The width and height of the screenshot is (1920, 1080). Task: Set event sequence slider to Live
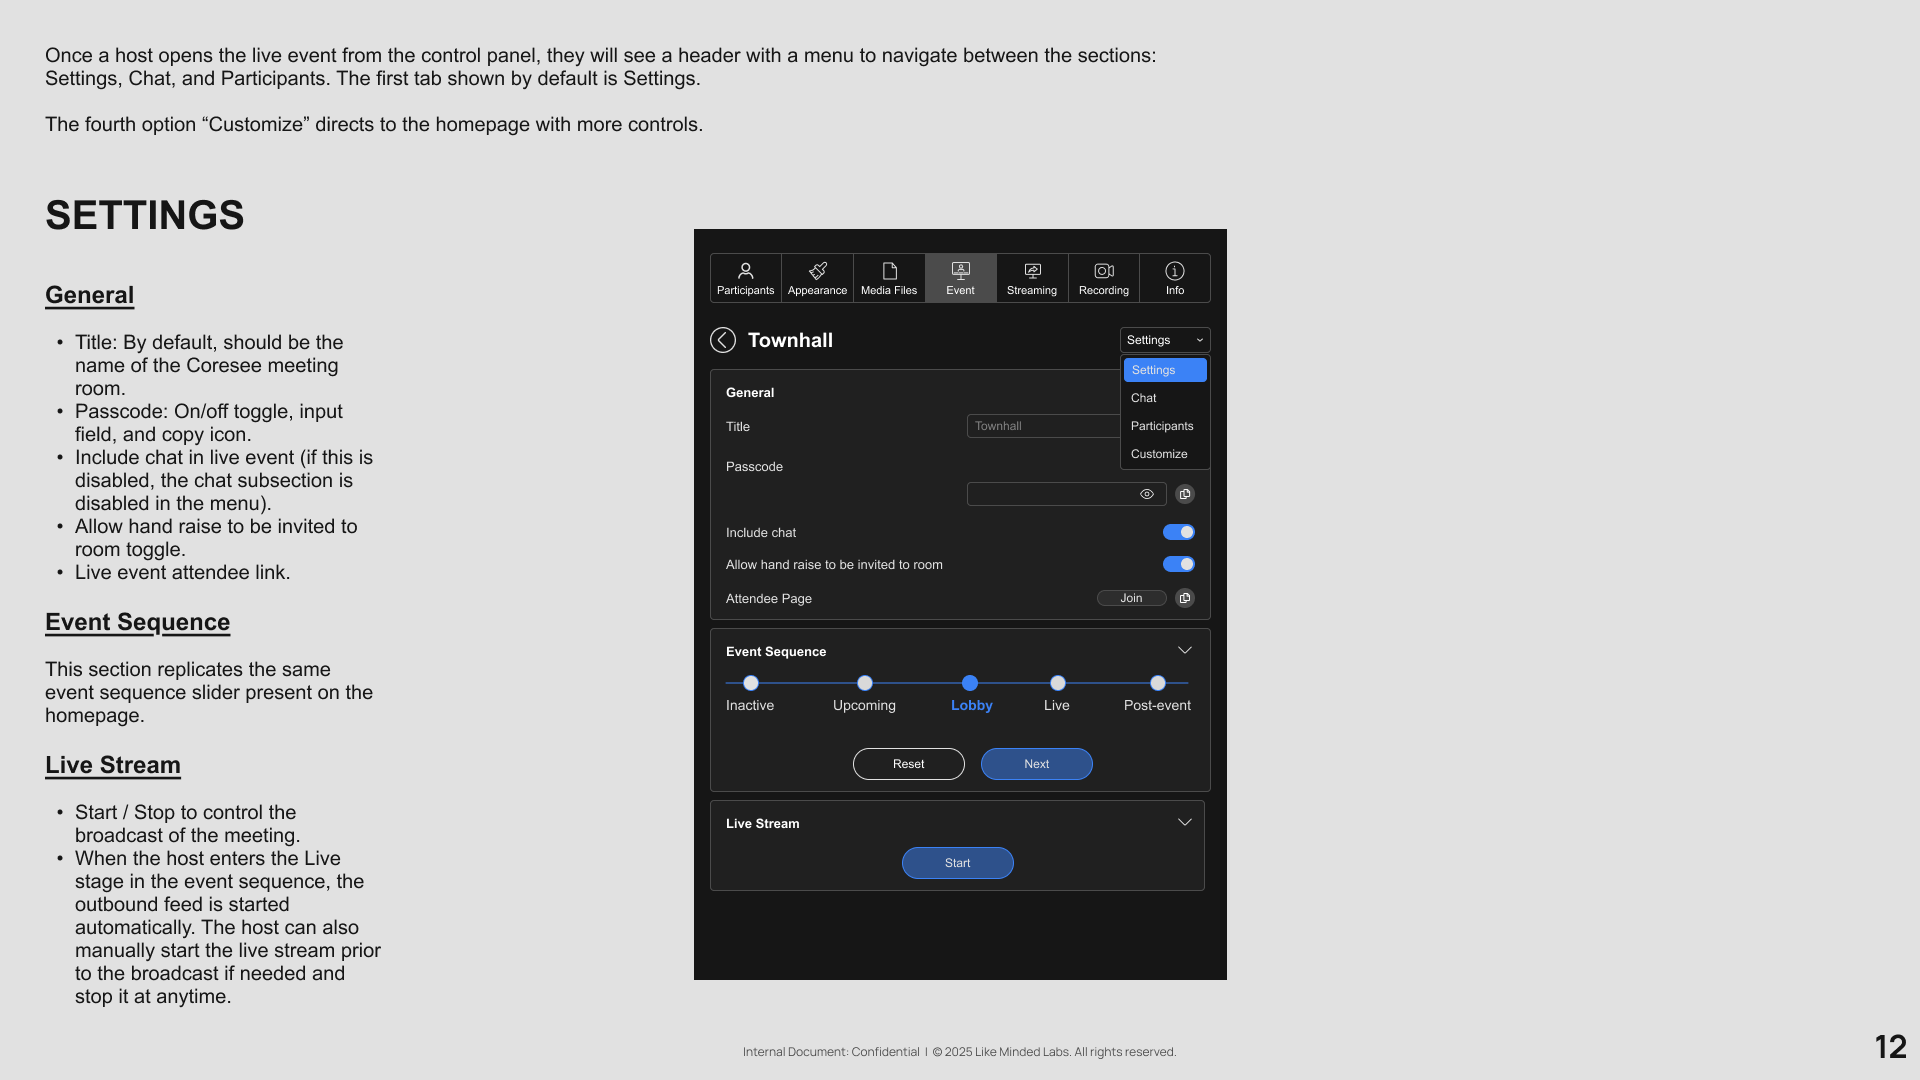[1057, 683]
